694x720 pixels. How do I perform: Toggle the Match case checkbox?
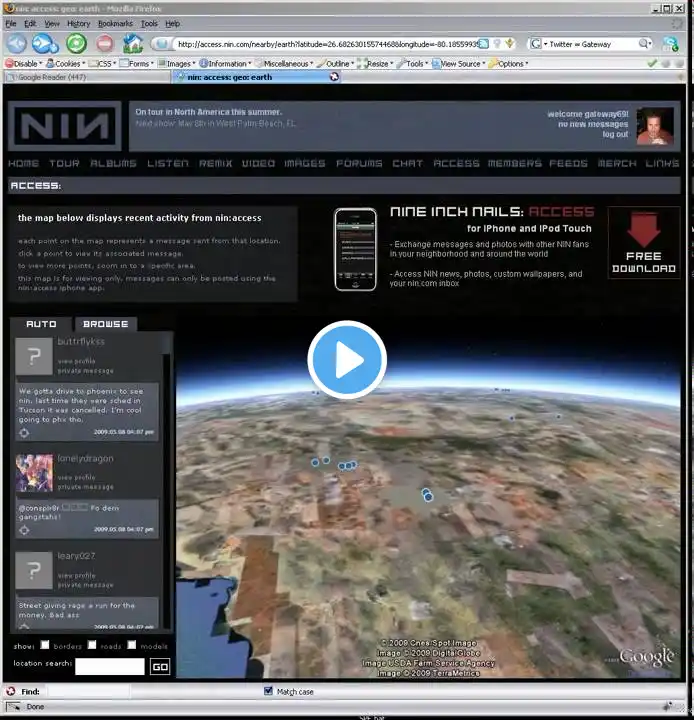(268, 691)
